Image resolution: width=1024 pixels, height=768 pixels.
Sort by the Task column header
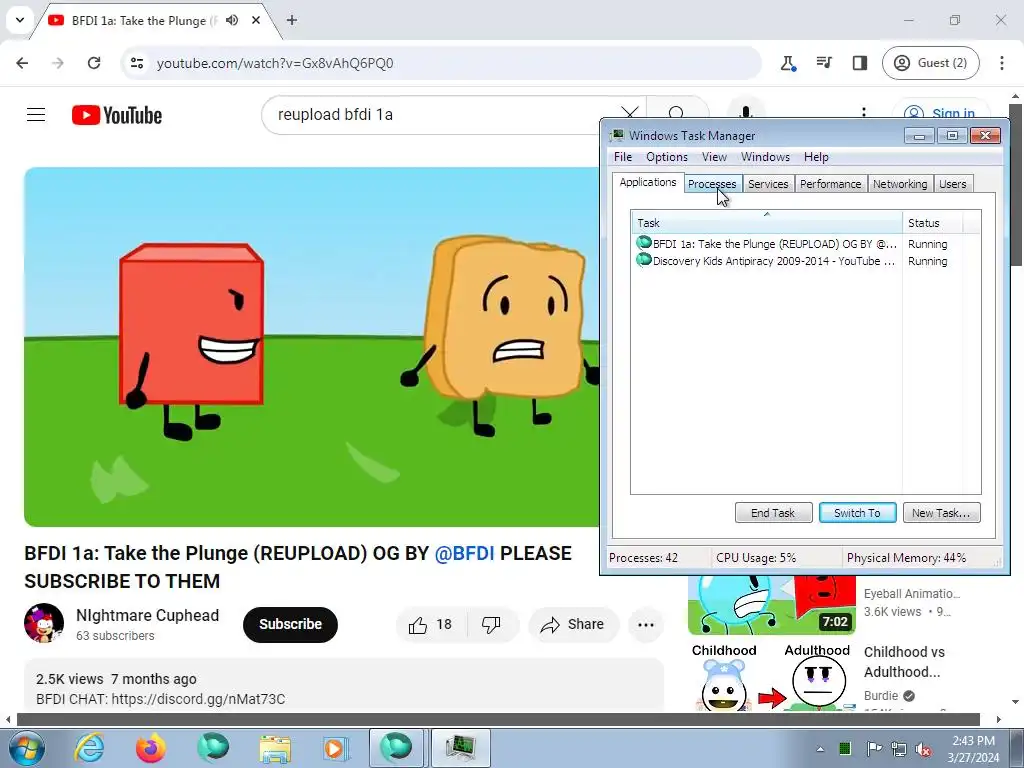coord(767,223)
